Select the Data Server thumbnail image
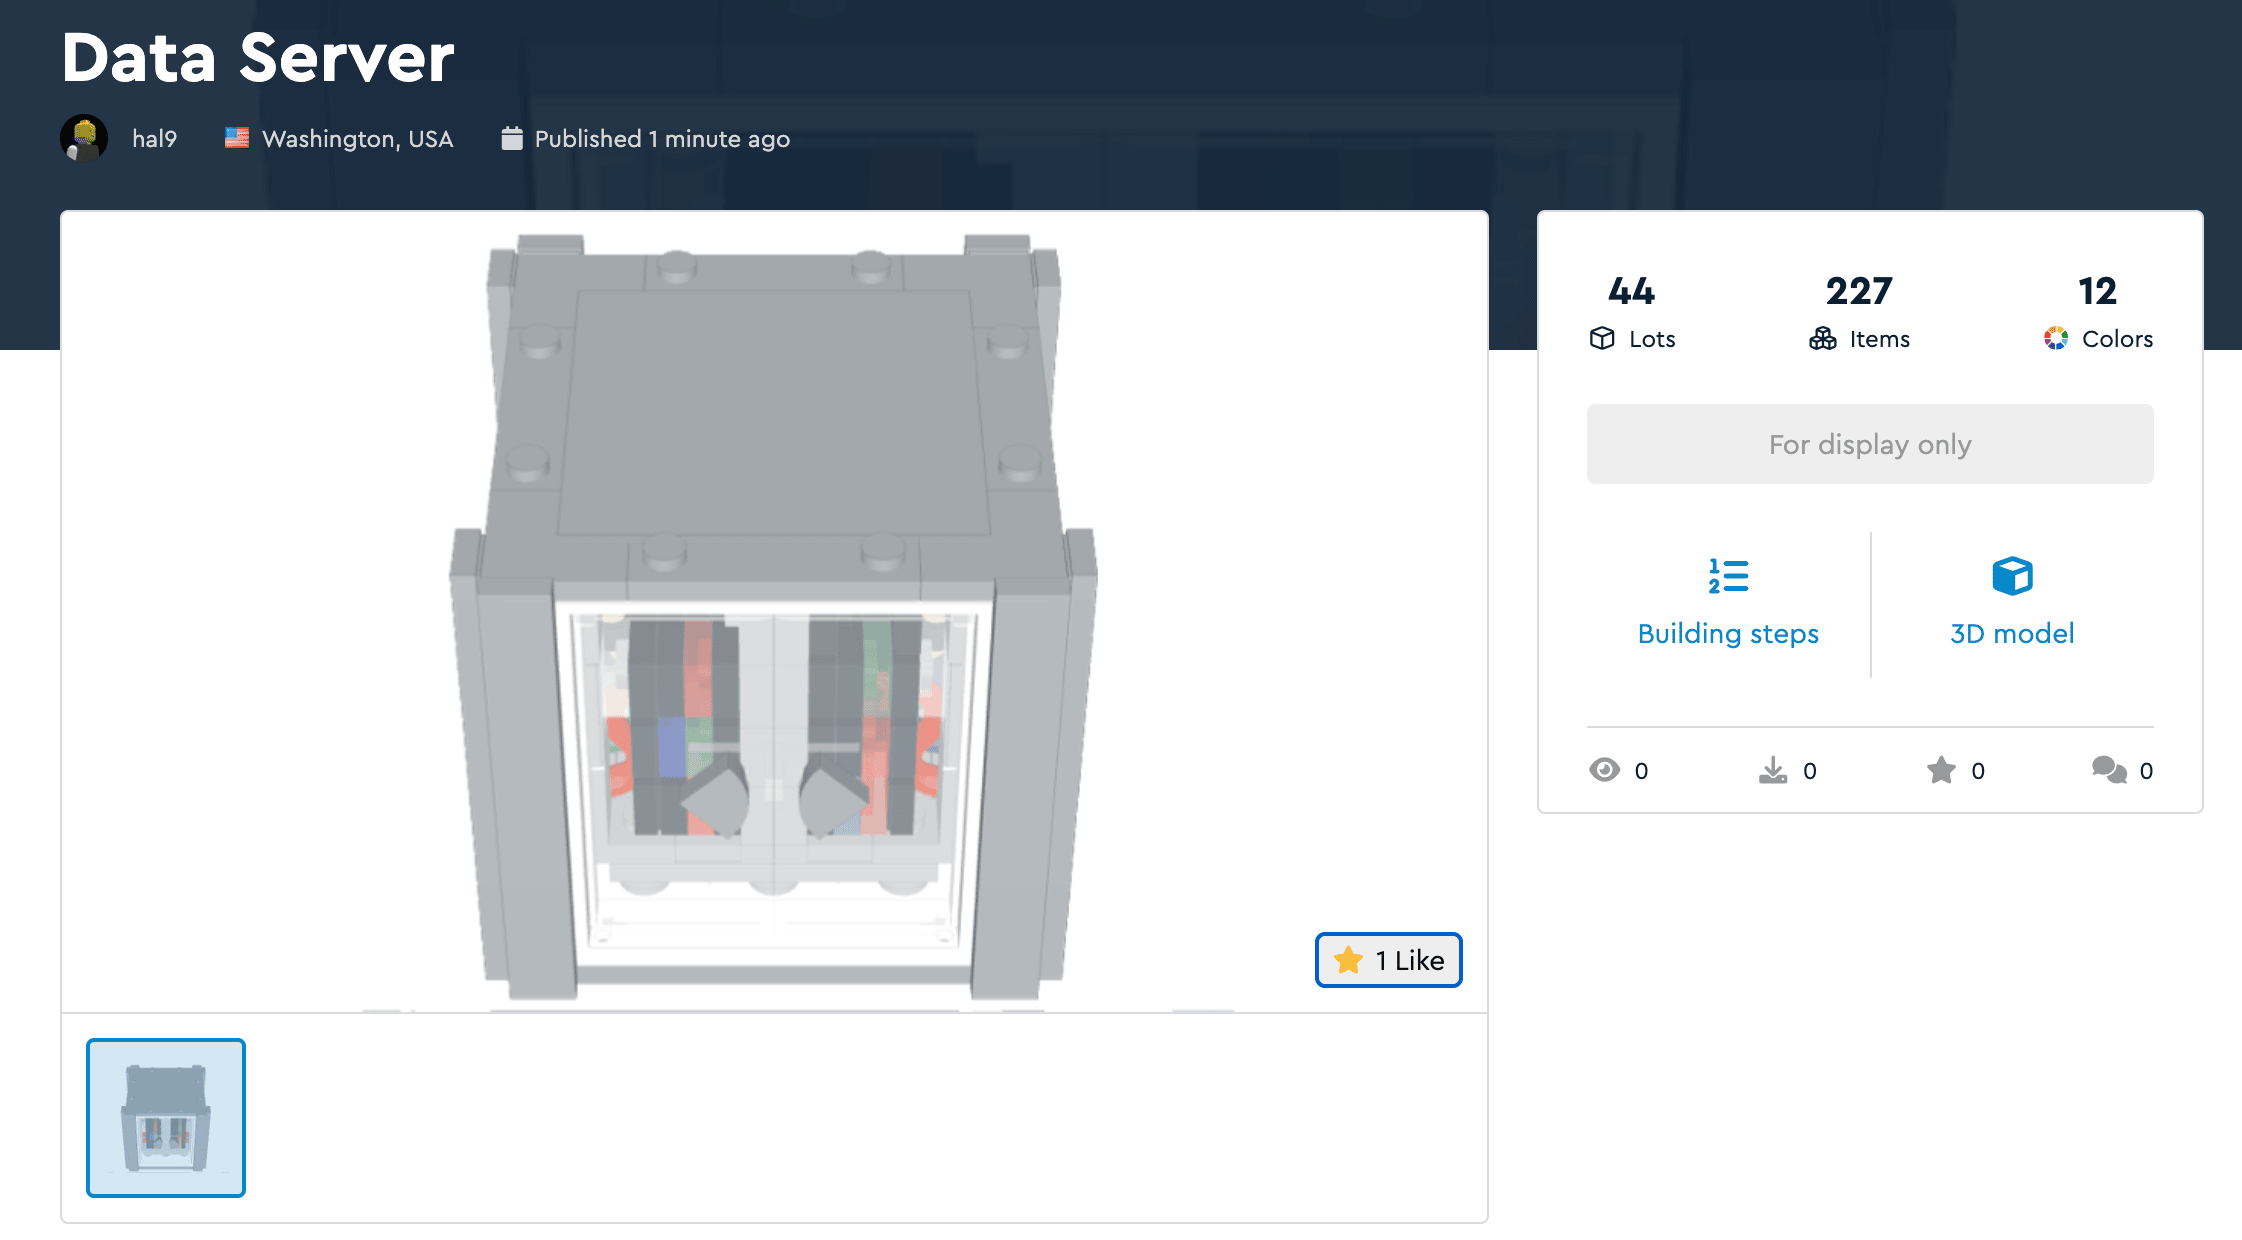Viewport: 2242px width, 1240px height. point(166,1118)
